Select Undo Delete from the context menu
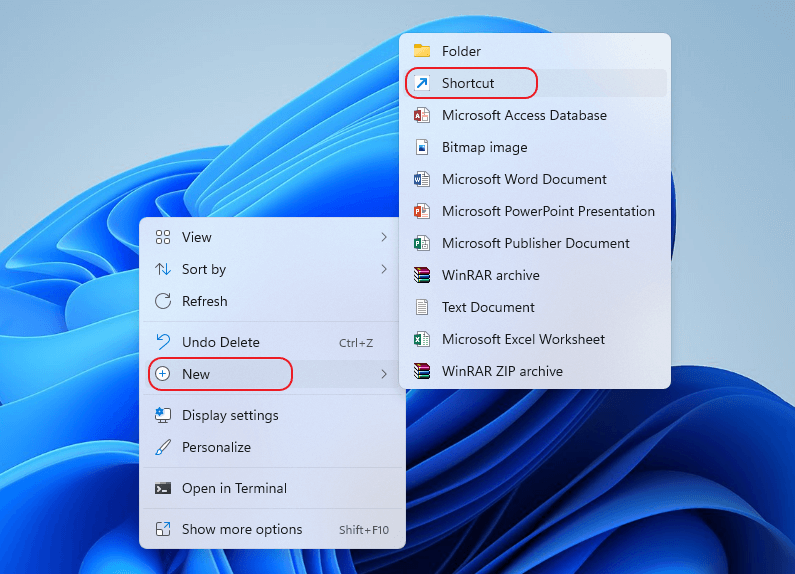795x574 pixels. (x=272, y=342)
